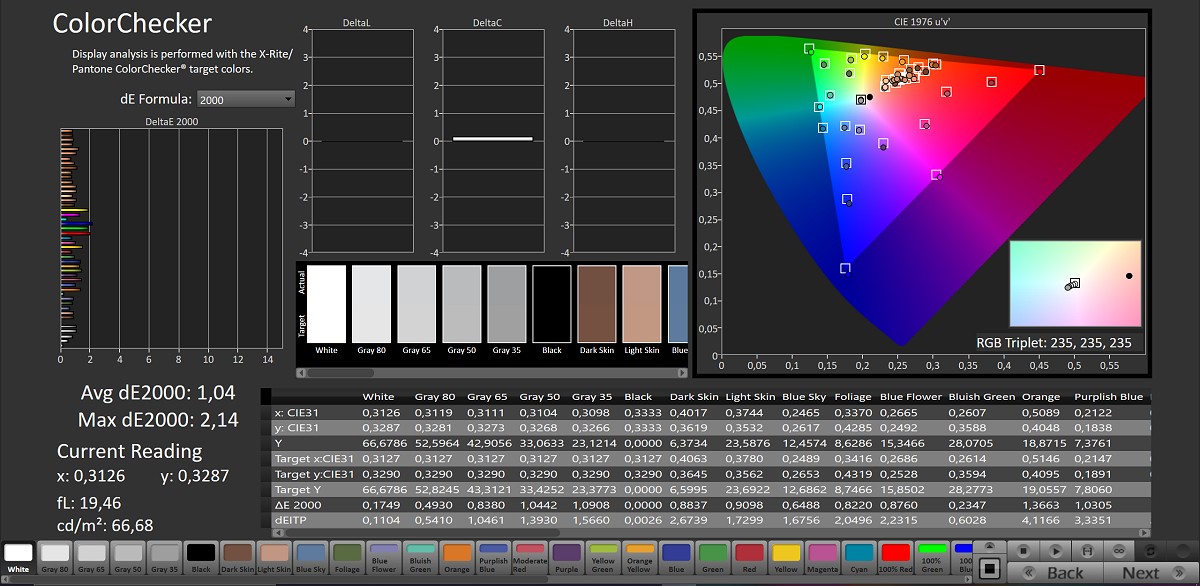Select the Bluish Green patch button
This screenshot has height=586, width=1200.
(420, 558)
